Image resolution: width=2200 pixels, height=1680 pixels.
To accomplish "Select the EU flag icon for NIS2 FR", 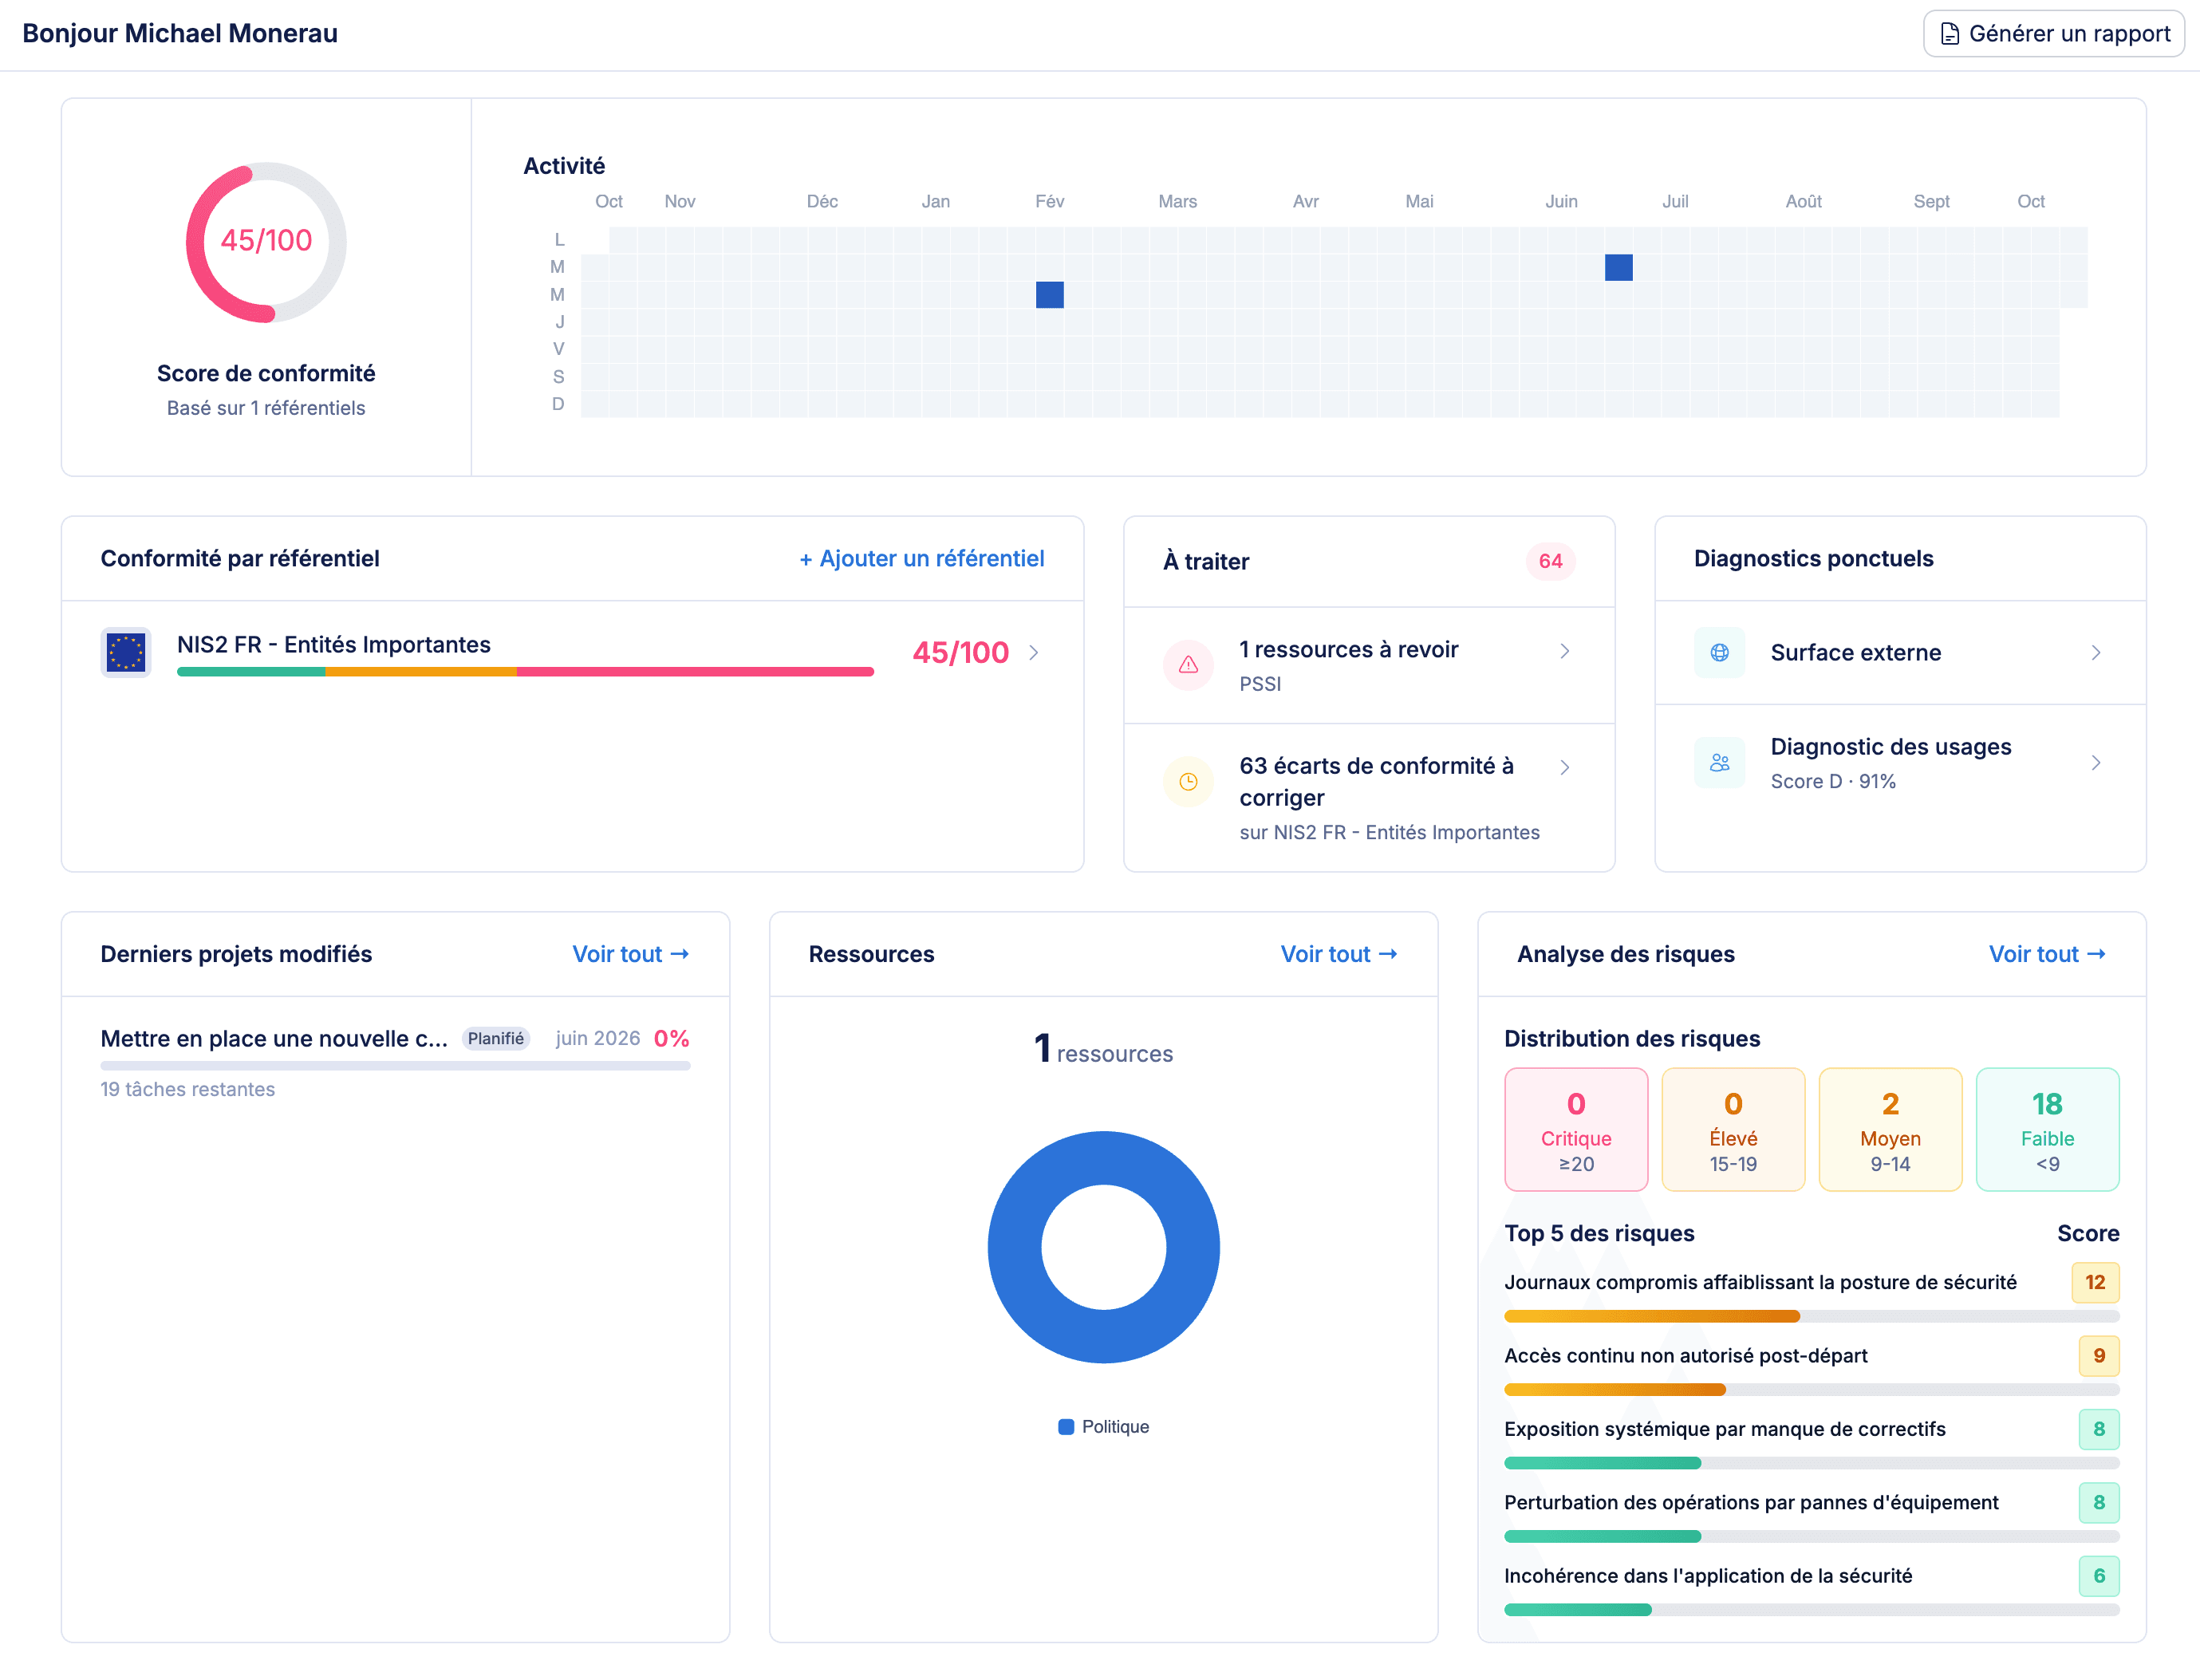I will [x=126, y=651].
